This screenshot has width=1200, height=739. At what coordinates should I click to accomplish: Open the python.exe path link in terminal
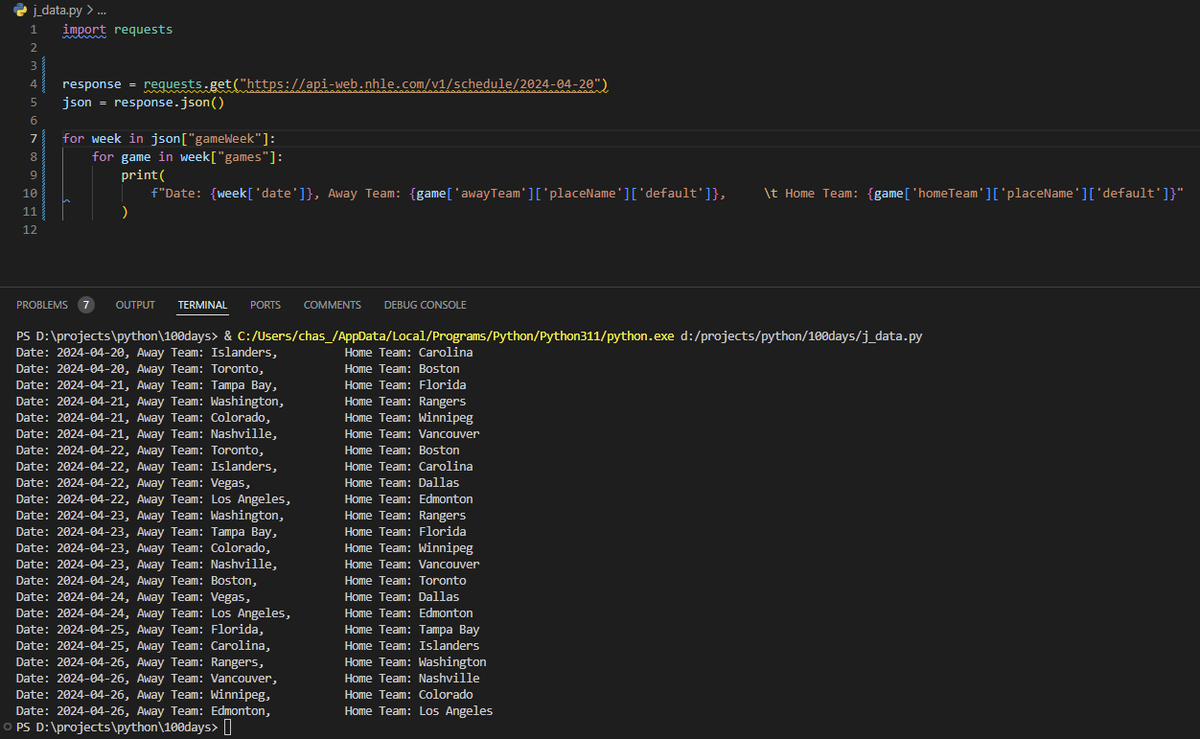tap(456, 337)
